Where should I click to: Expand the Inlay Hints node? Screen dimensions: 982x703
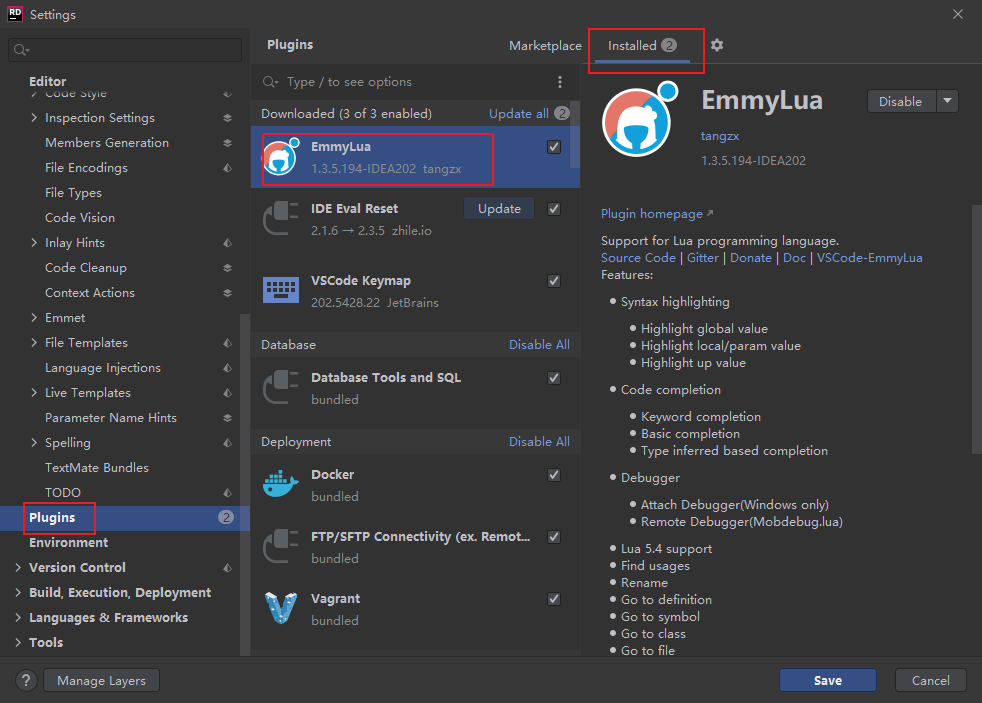(x=34, y=243)
